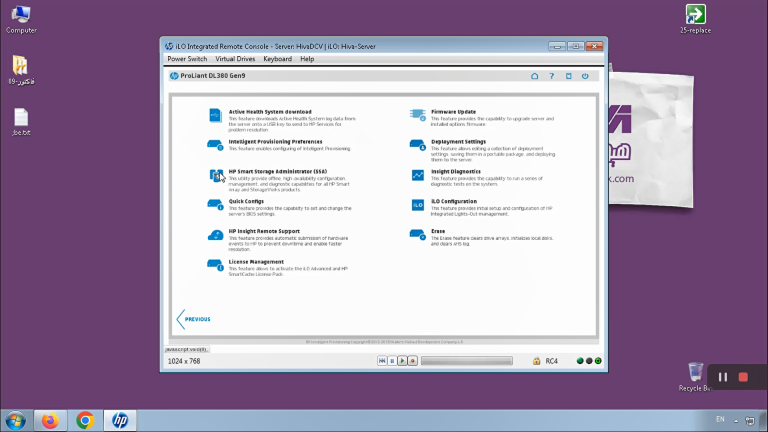Click the console playback progress bar
The image size is (768, 432).
point(467,361)
